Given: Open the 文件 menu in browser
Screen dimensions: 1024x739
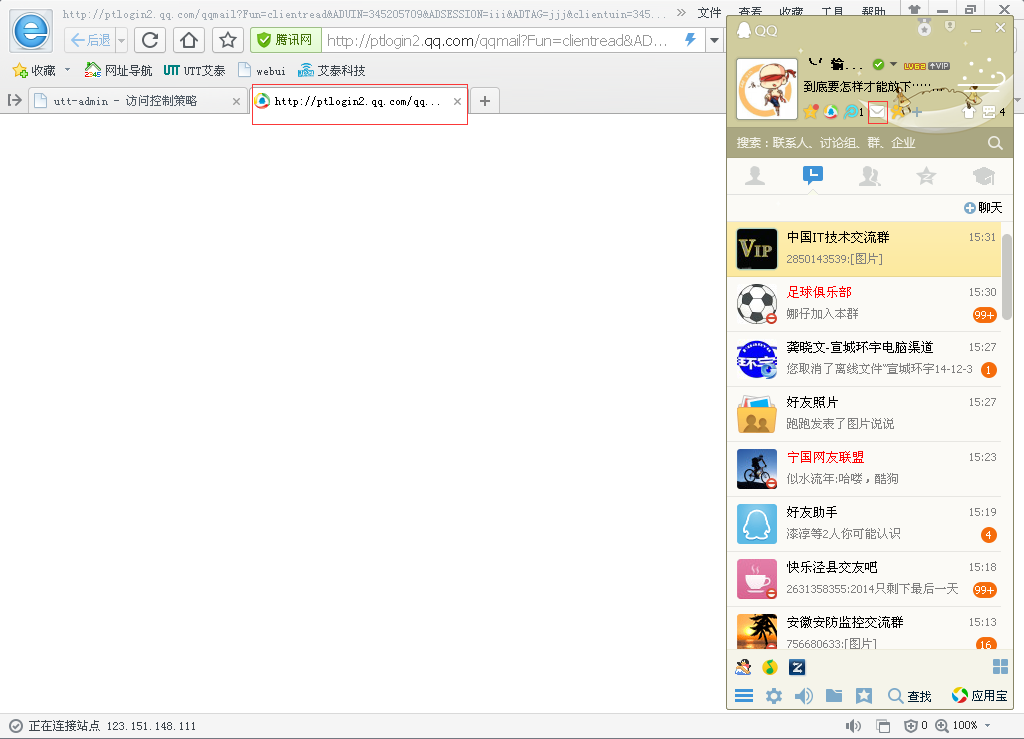Looking at the screenshot, I should pos(709,12).
